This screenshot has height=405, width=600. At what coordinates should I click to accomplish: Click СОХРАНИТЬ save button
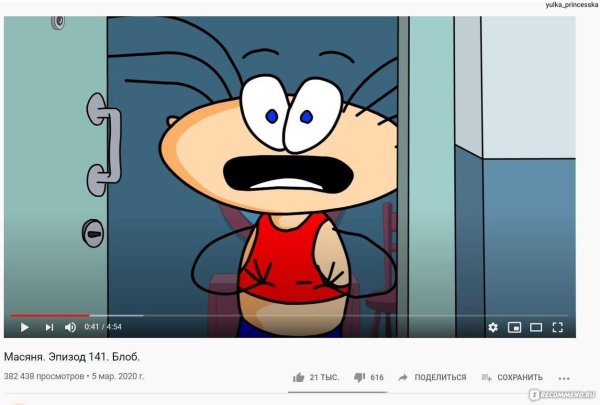click(520, 377)
